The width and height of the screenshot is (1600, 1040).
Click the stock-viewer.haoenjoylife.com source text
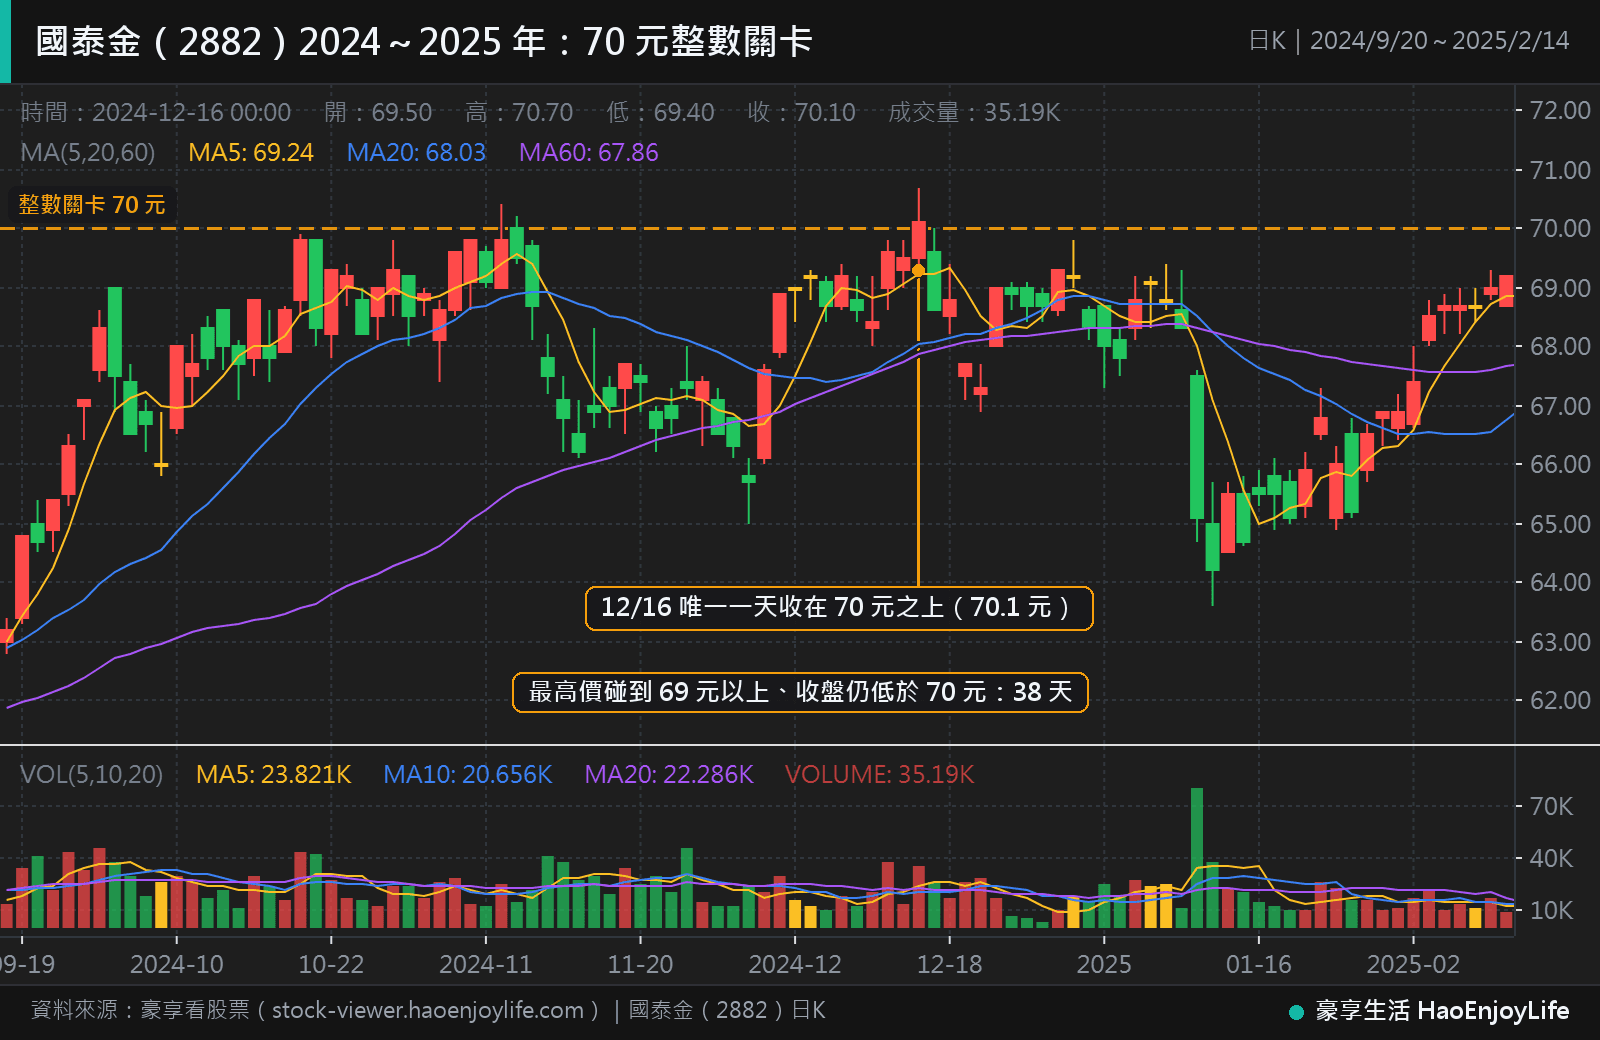[x=428, y=1011]
